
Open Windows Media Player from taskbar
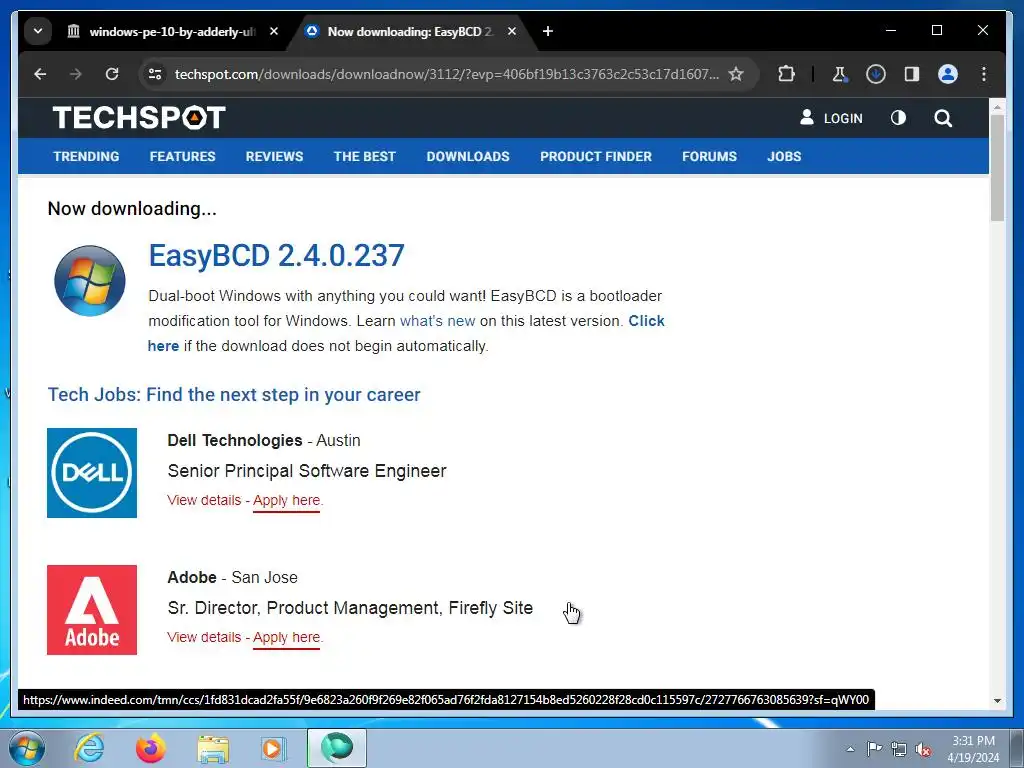(274, 749)
